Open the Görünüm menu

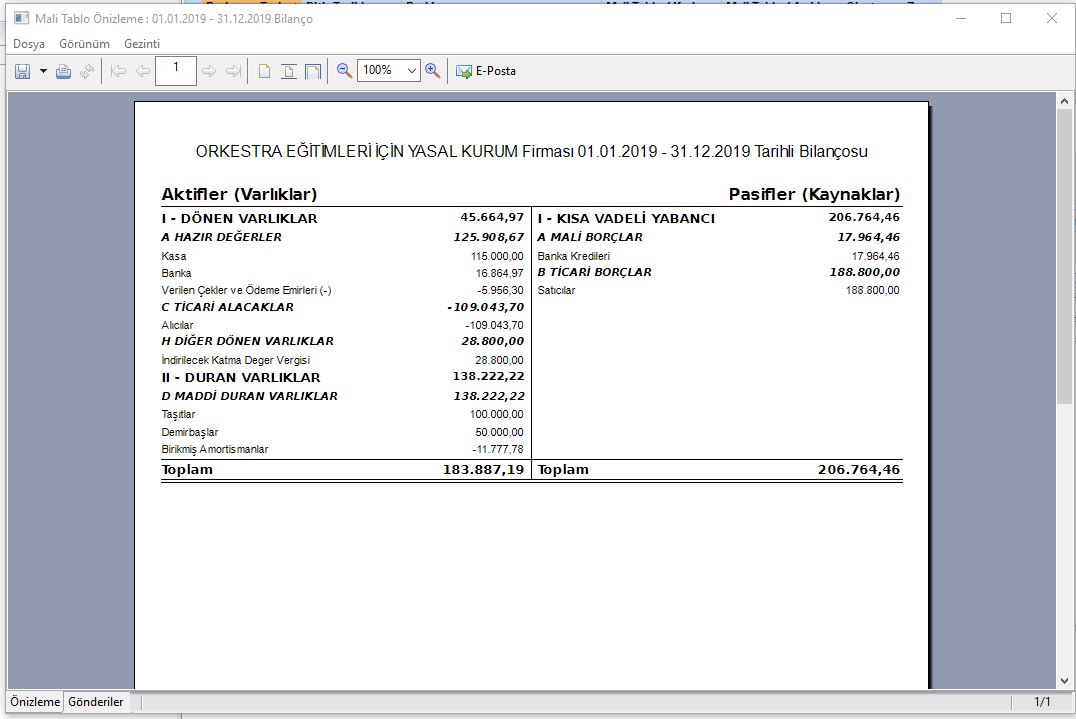[x=84, y=44]
